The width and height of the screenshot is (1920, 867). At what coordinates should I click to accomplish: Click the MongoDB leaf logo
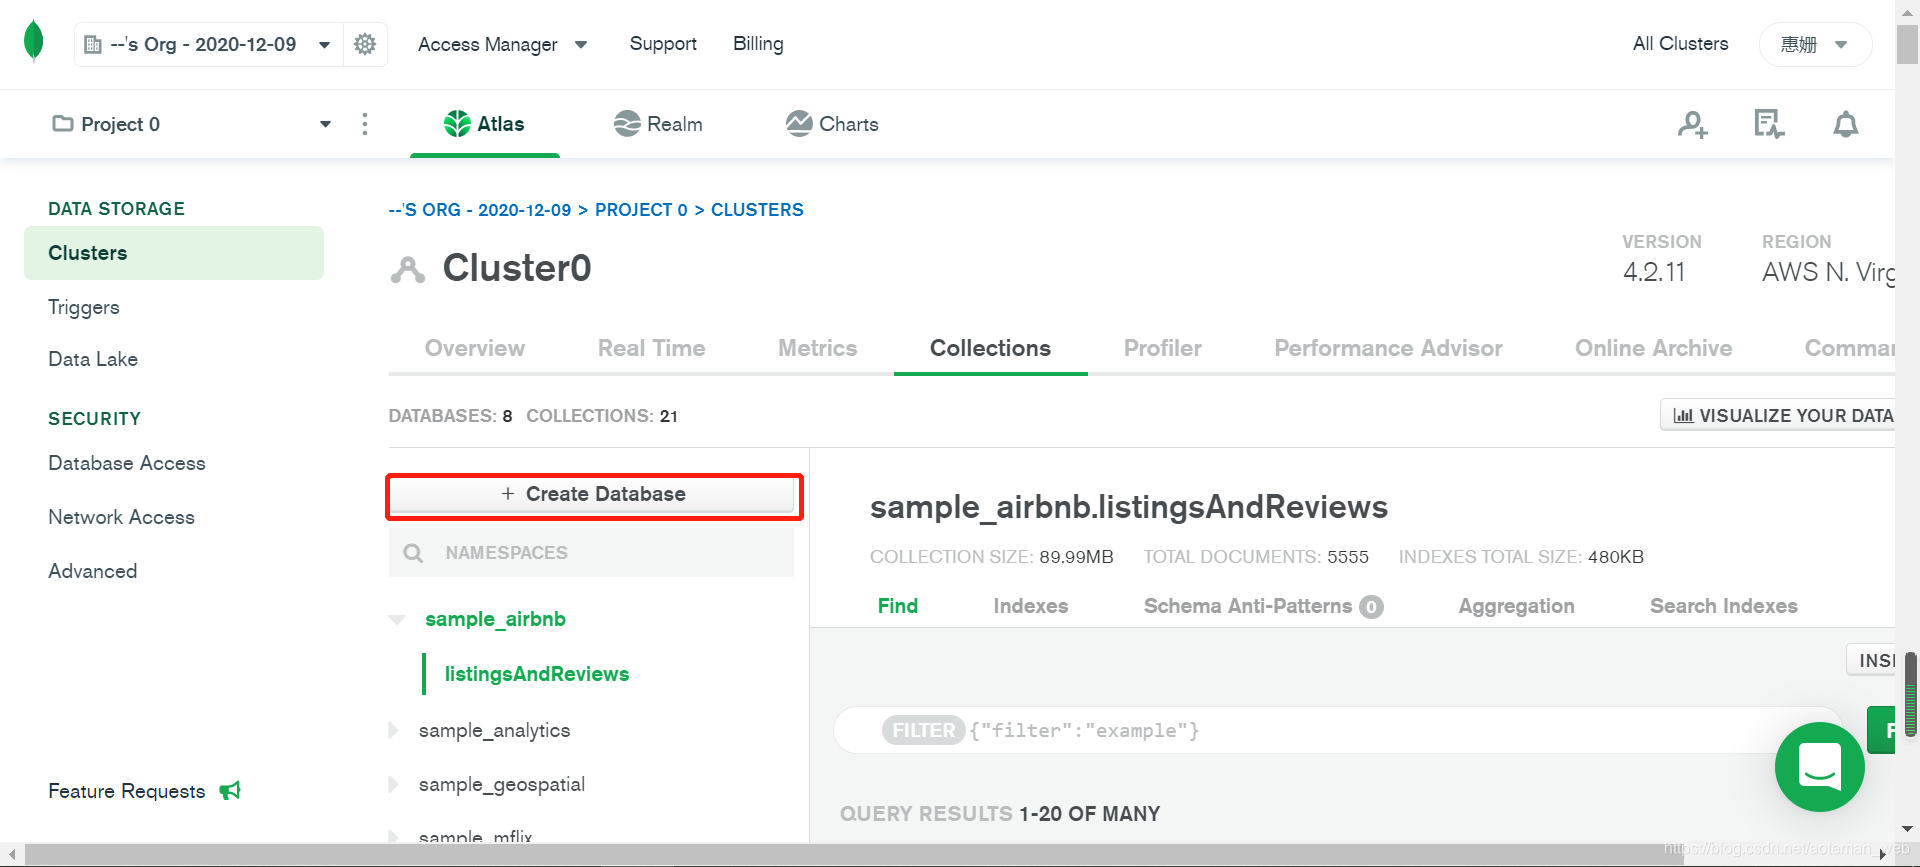[x=34, y=41]
